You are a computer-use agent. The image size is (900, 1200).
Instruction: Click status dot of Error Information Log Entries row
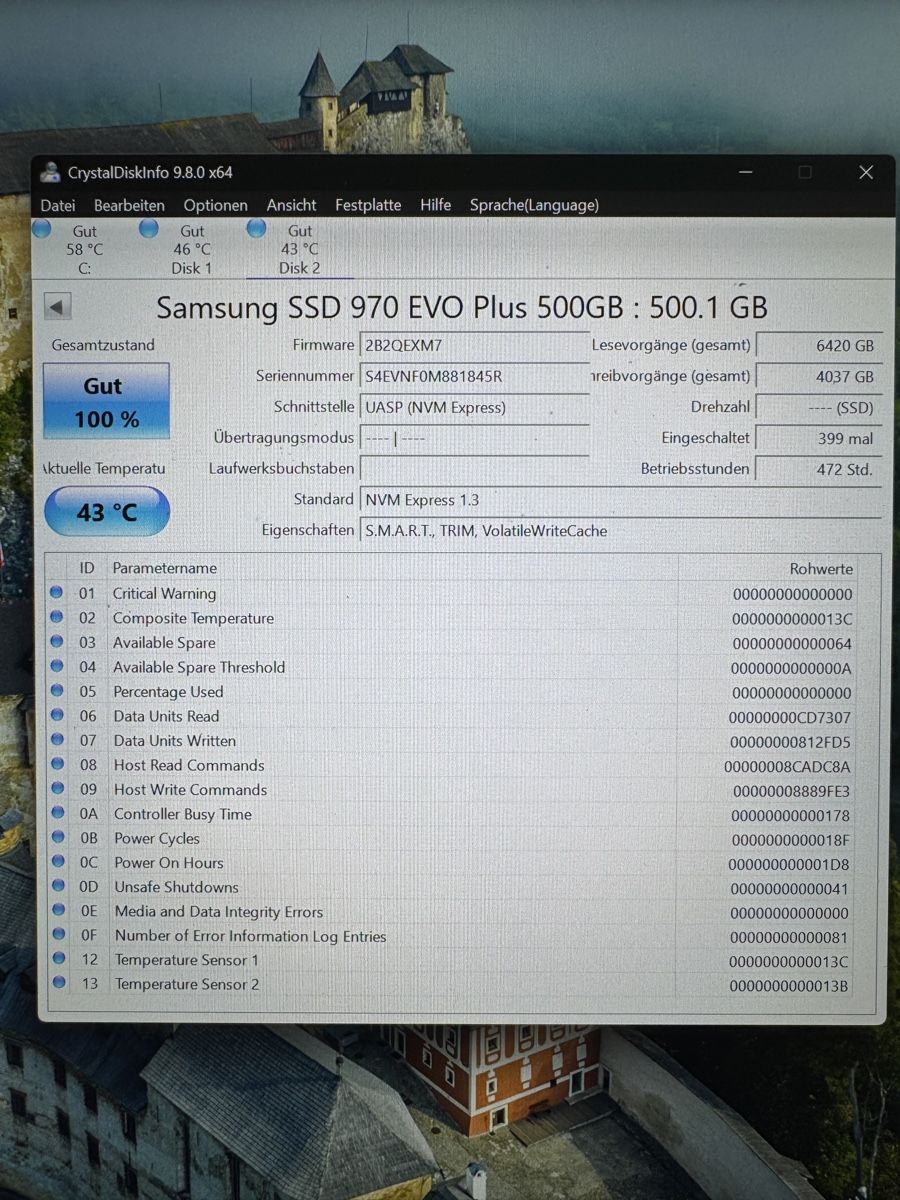click(58, 935)
